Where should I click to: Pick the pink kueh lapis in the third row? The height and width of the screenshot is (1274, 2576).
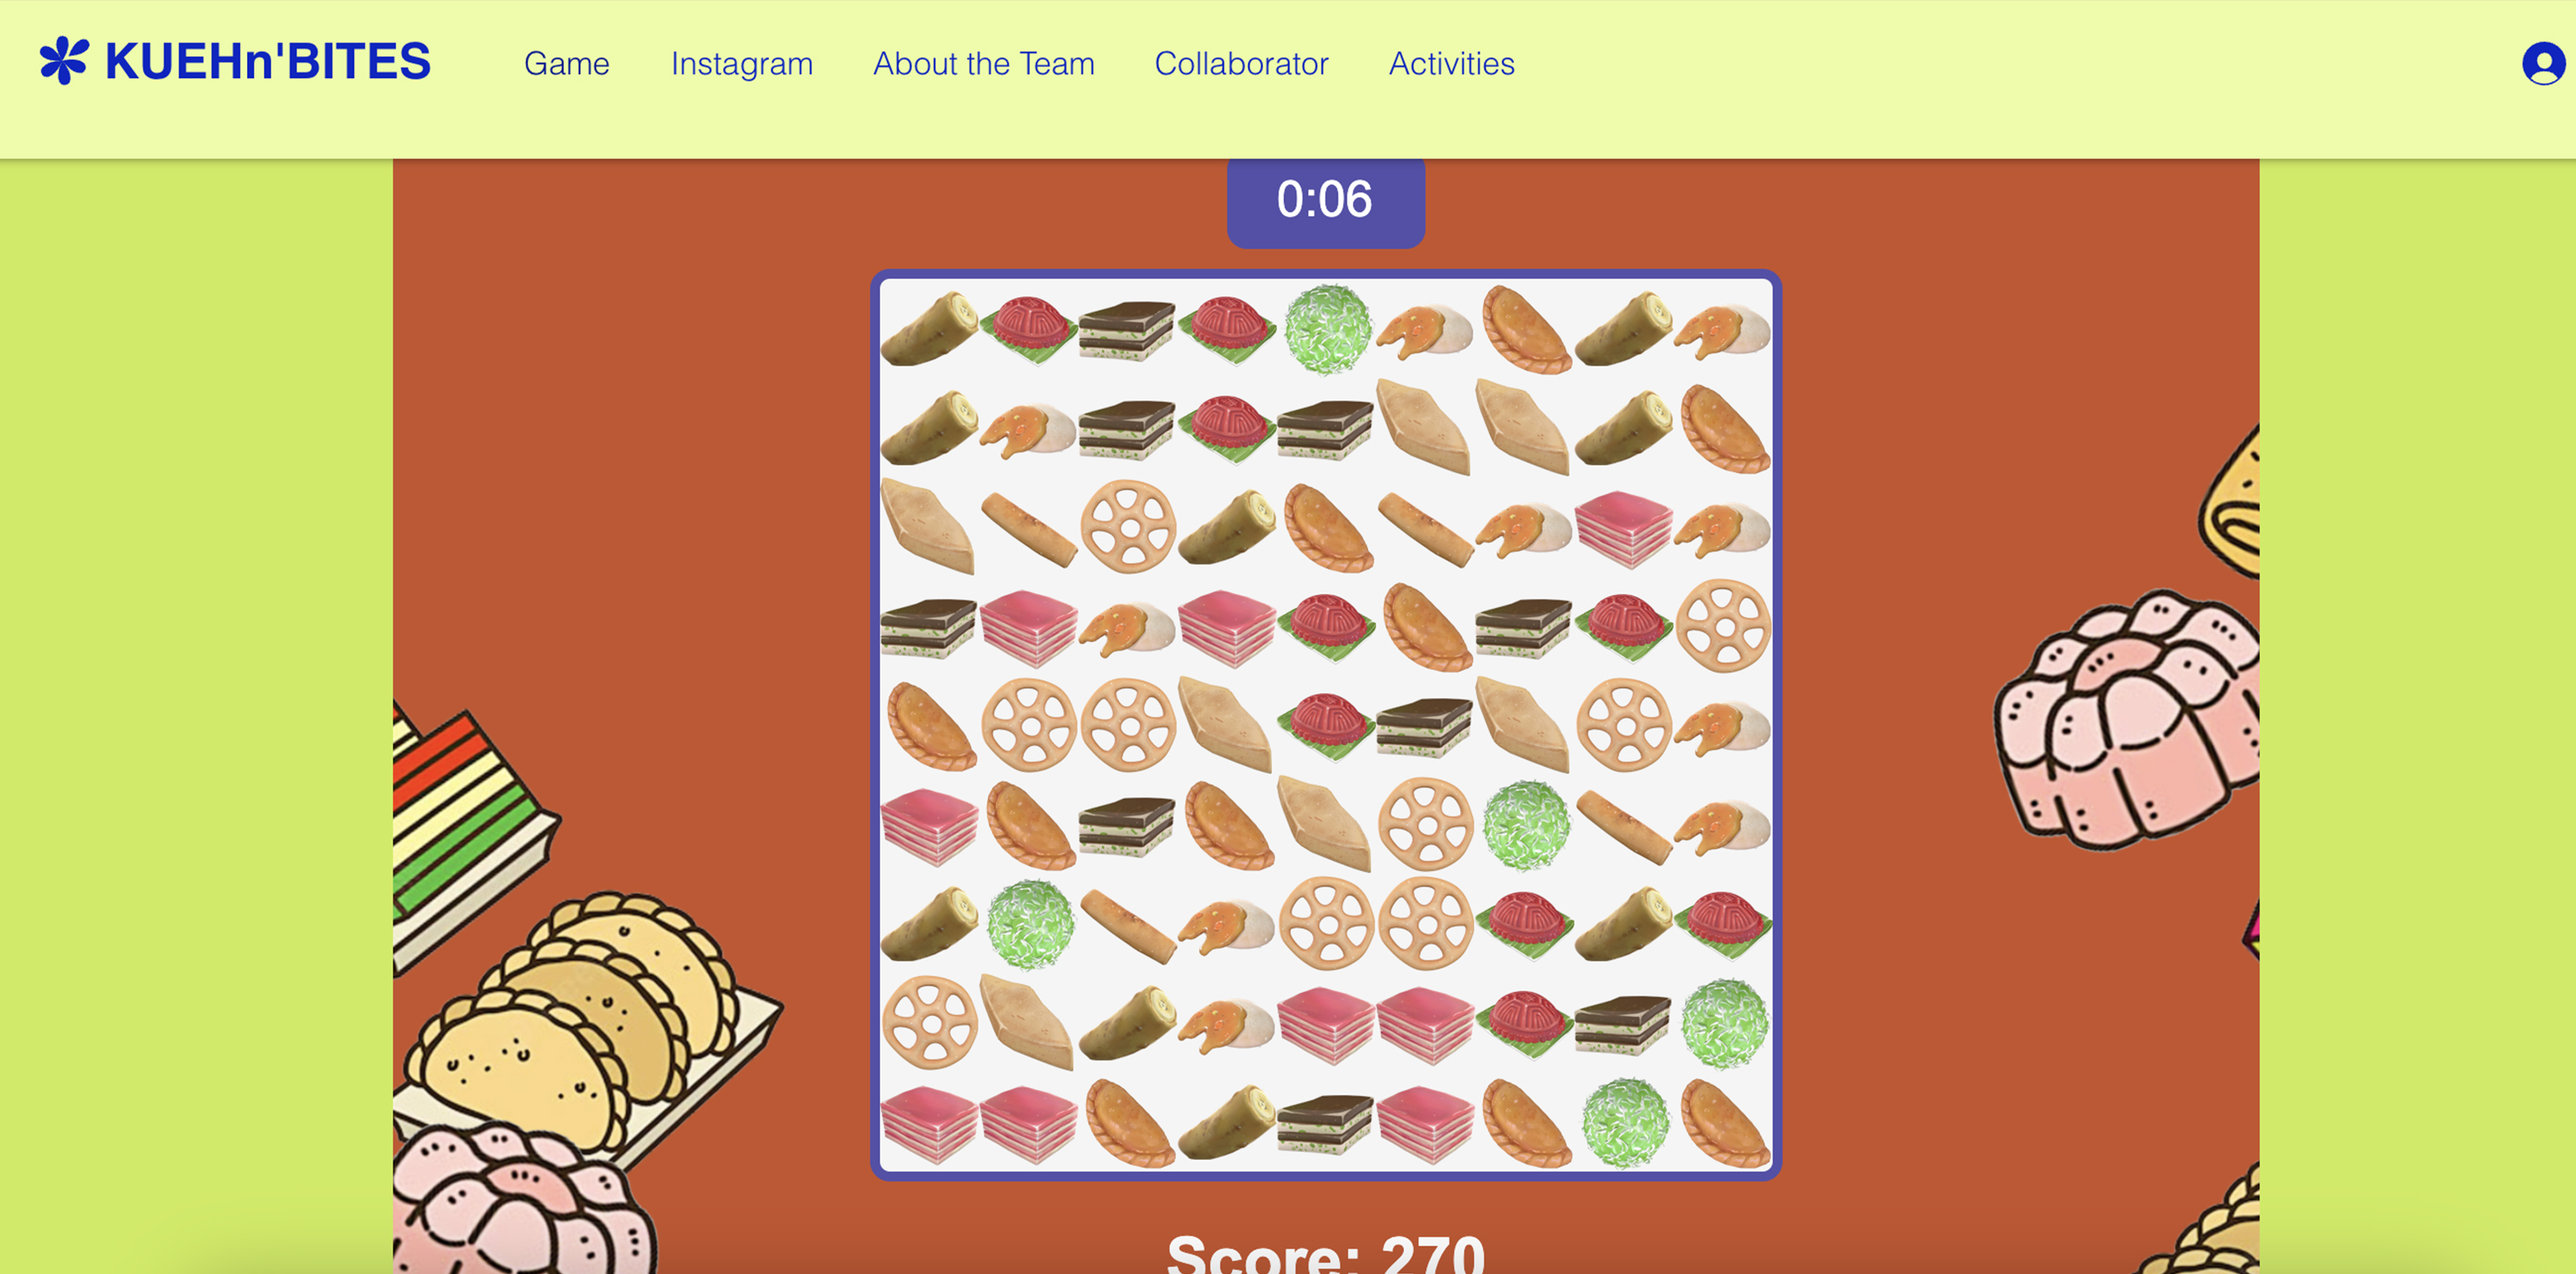tap(1623, 527)
